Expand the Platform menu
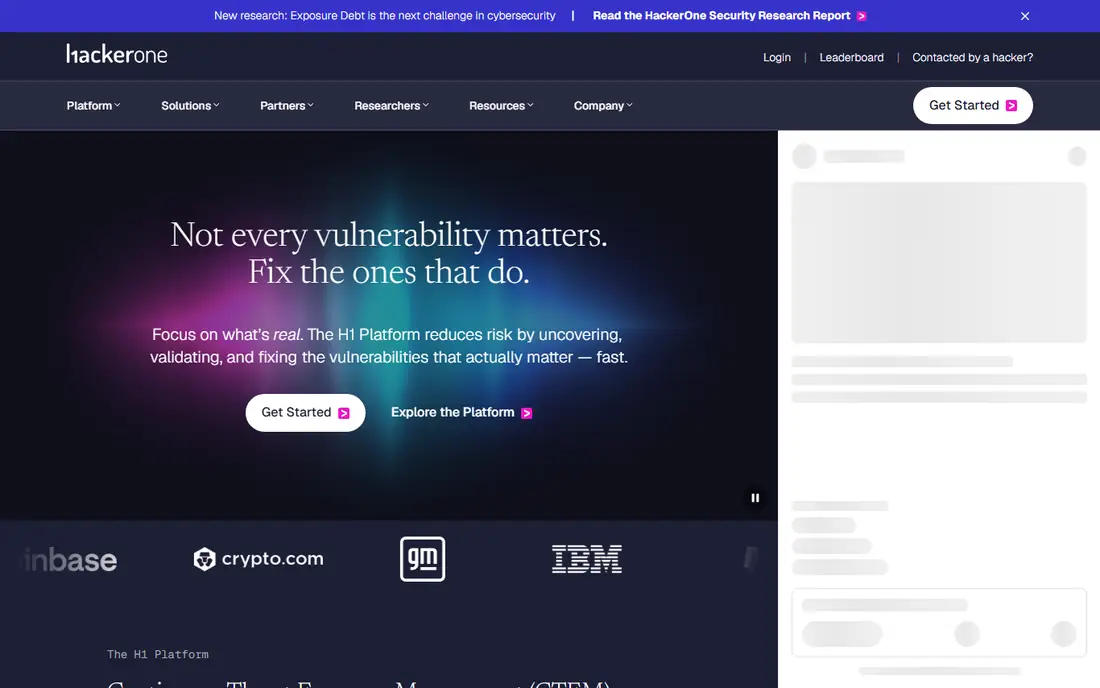The width and height of the screenshot is (1100, 688). (x=93, y=106)
